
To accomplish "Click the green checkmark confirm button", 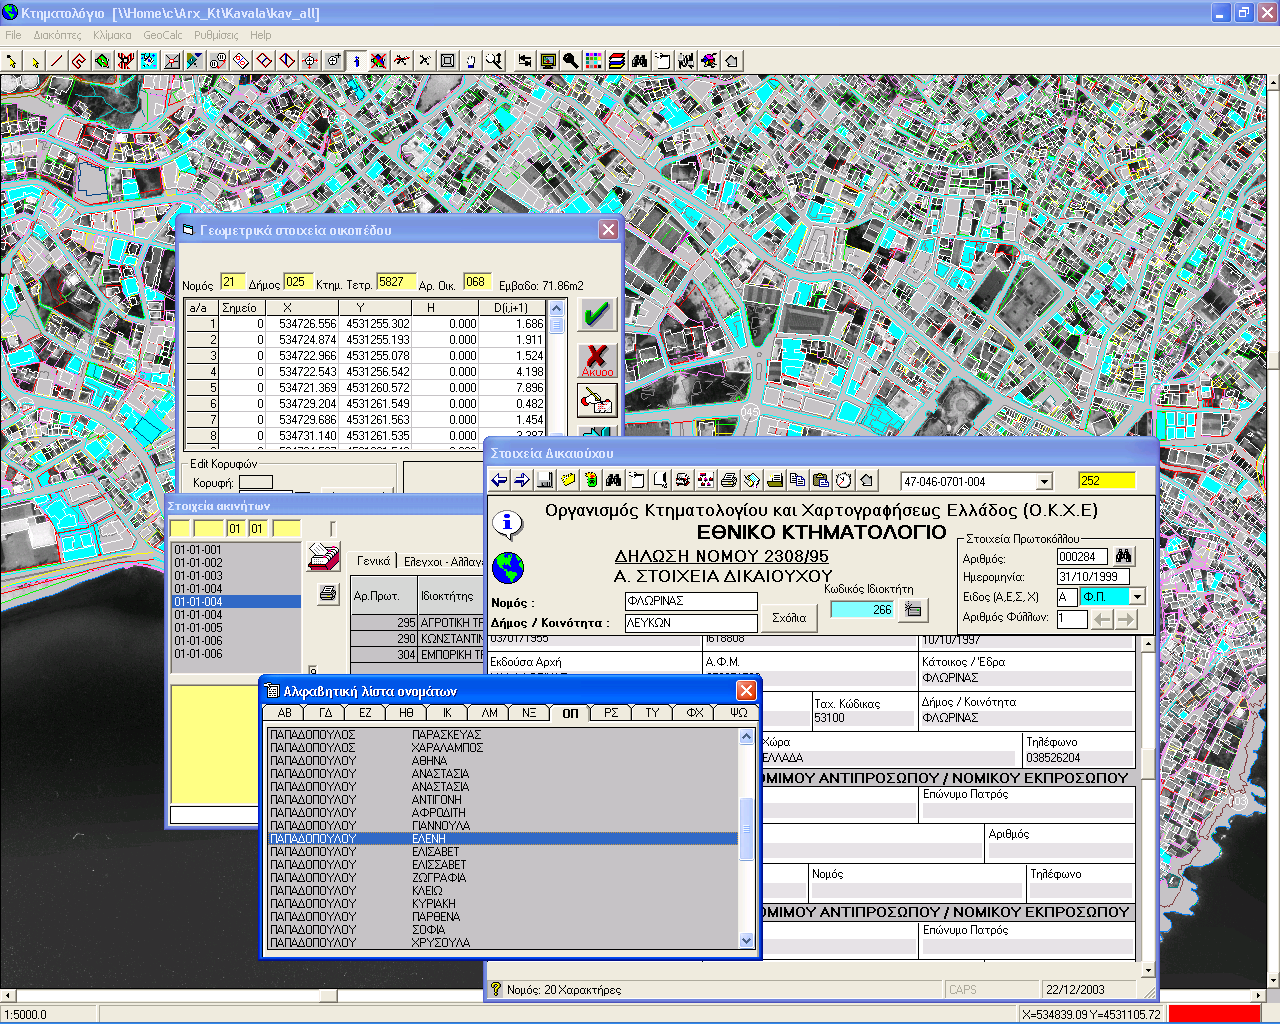I will pyautogui.click(x=597, y=315).
